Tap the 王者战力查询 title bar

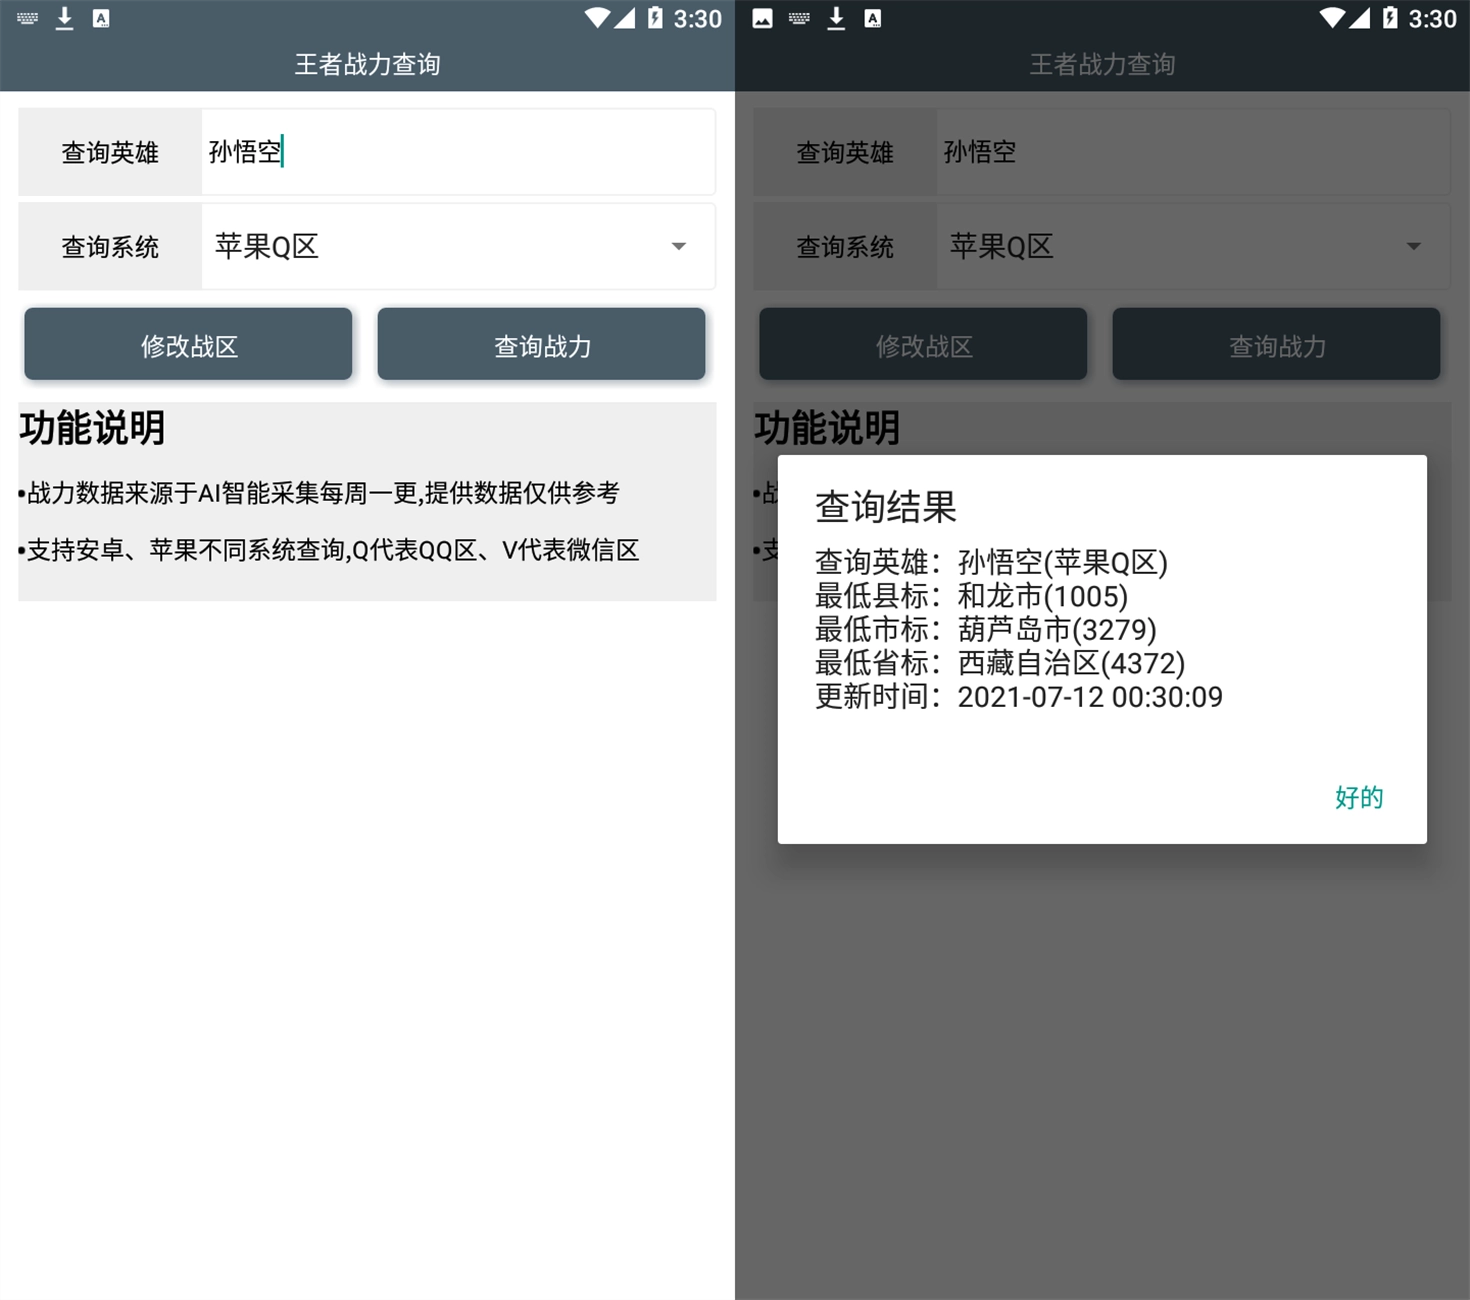tap(366, 63)
